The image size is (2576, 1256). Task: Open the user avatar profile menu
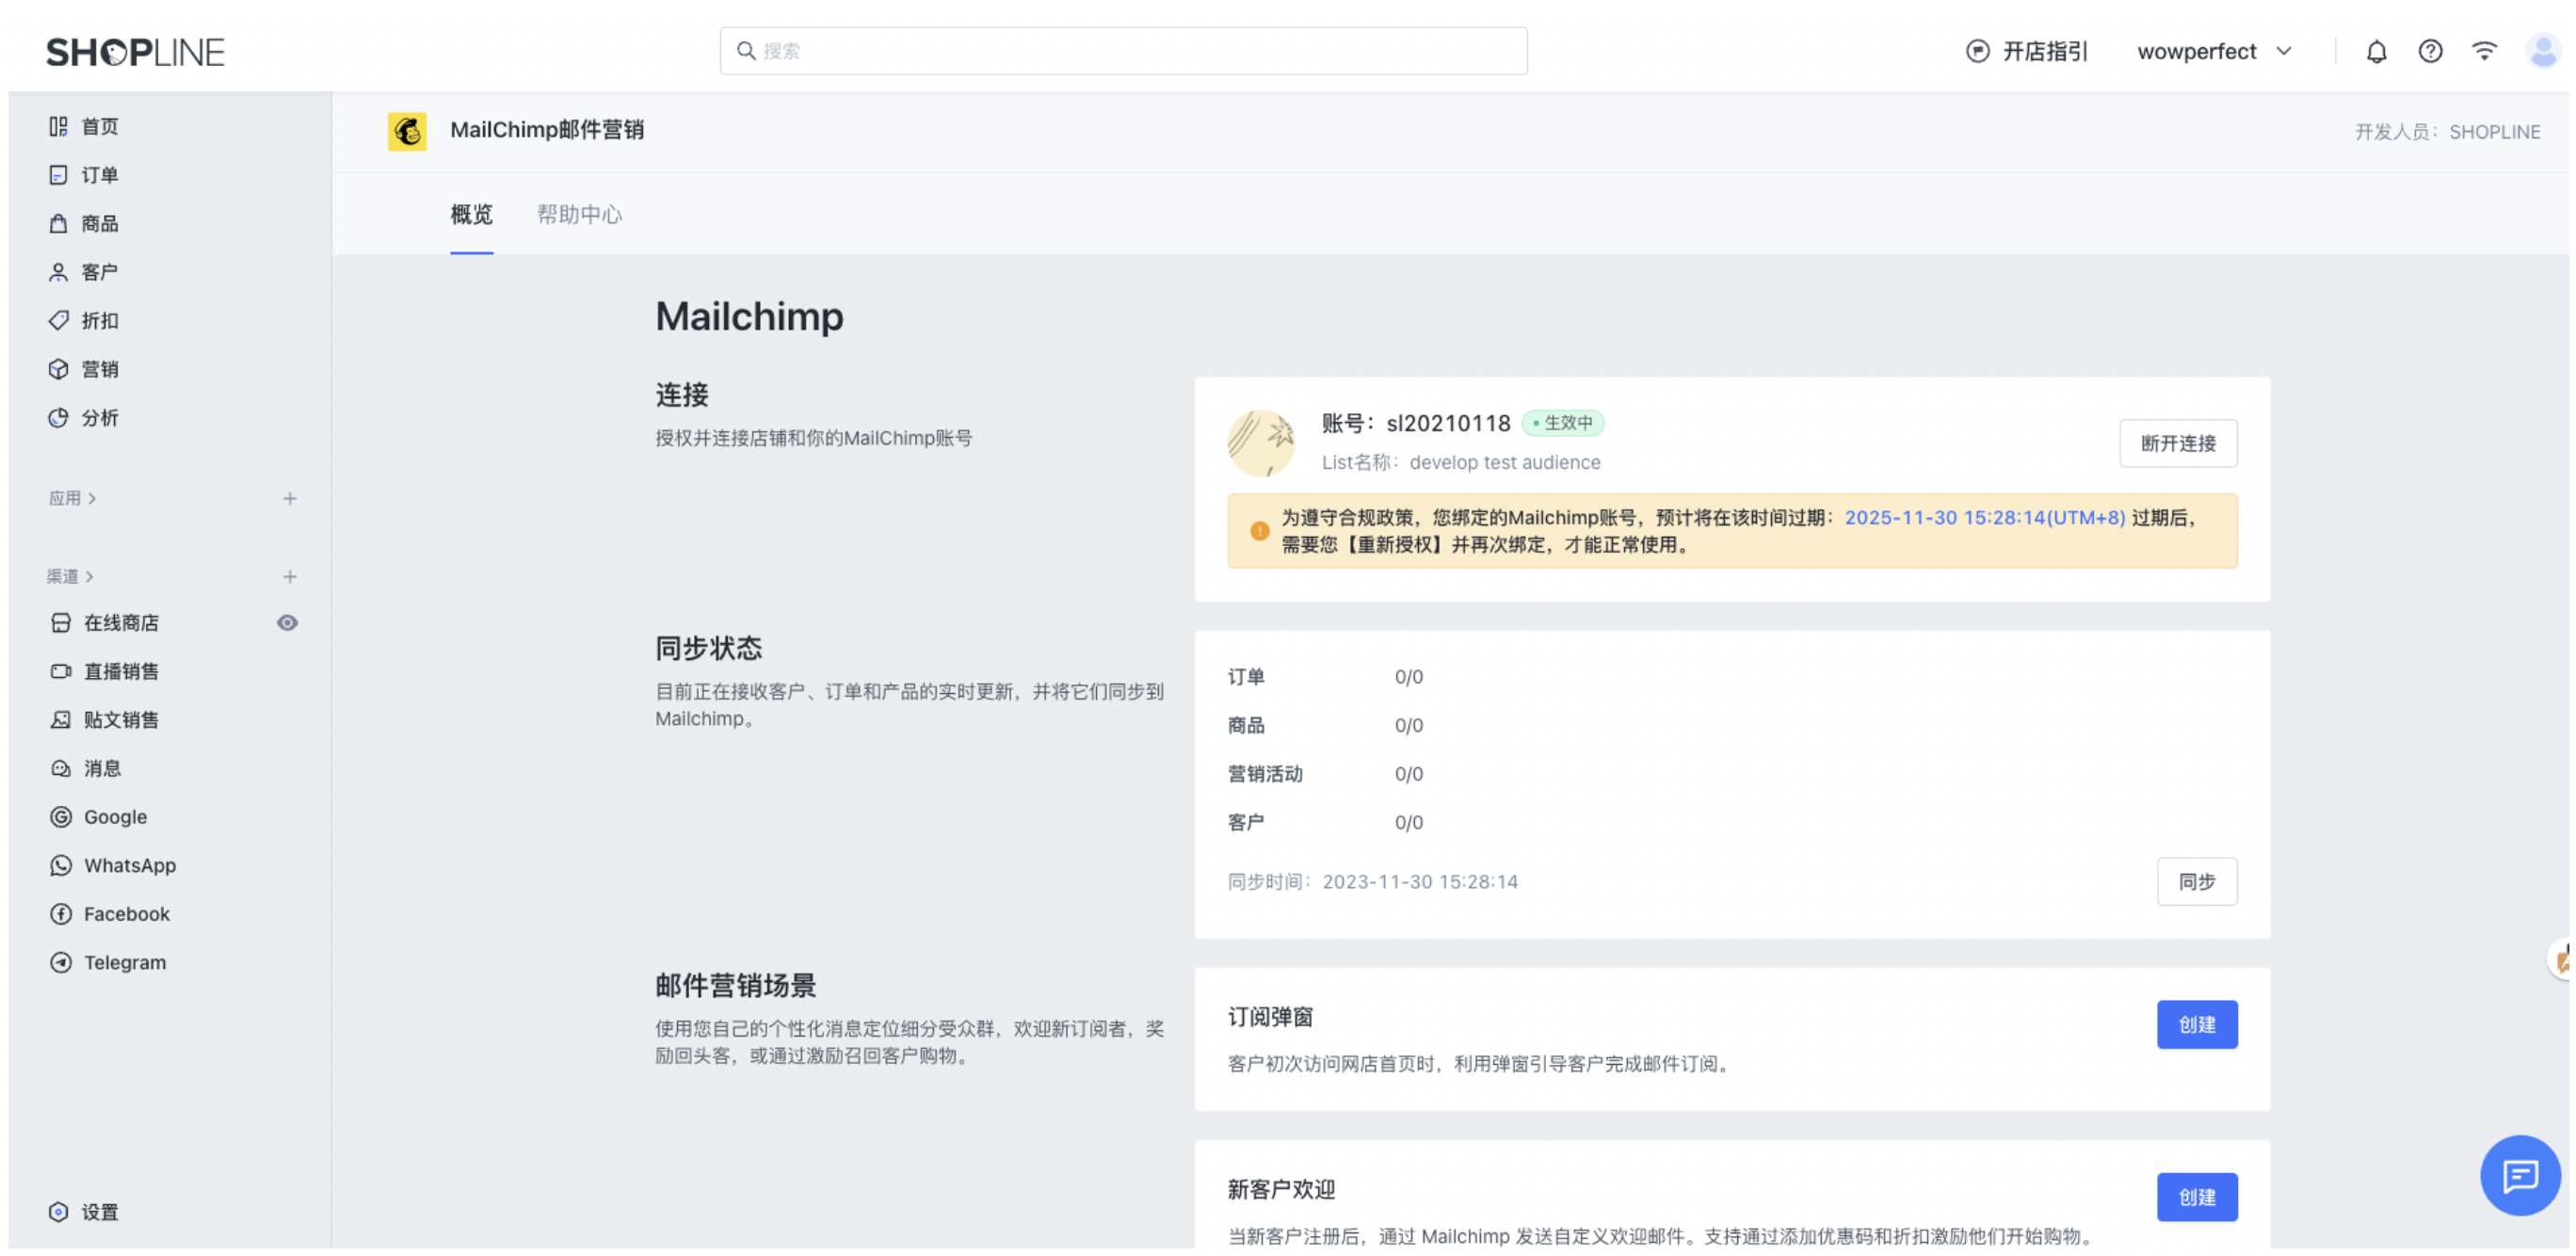[2541, 51]
